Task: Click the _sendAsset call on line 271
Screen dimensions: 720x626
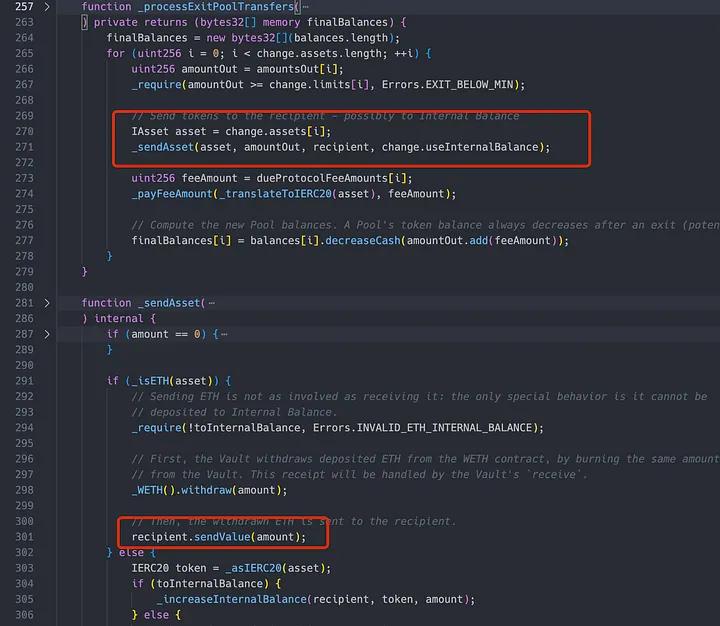Action: pyautogui.click(x=165, y=147)
